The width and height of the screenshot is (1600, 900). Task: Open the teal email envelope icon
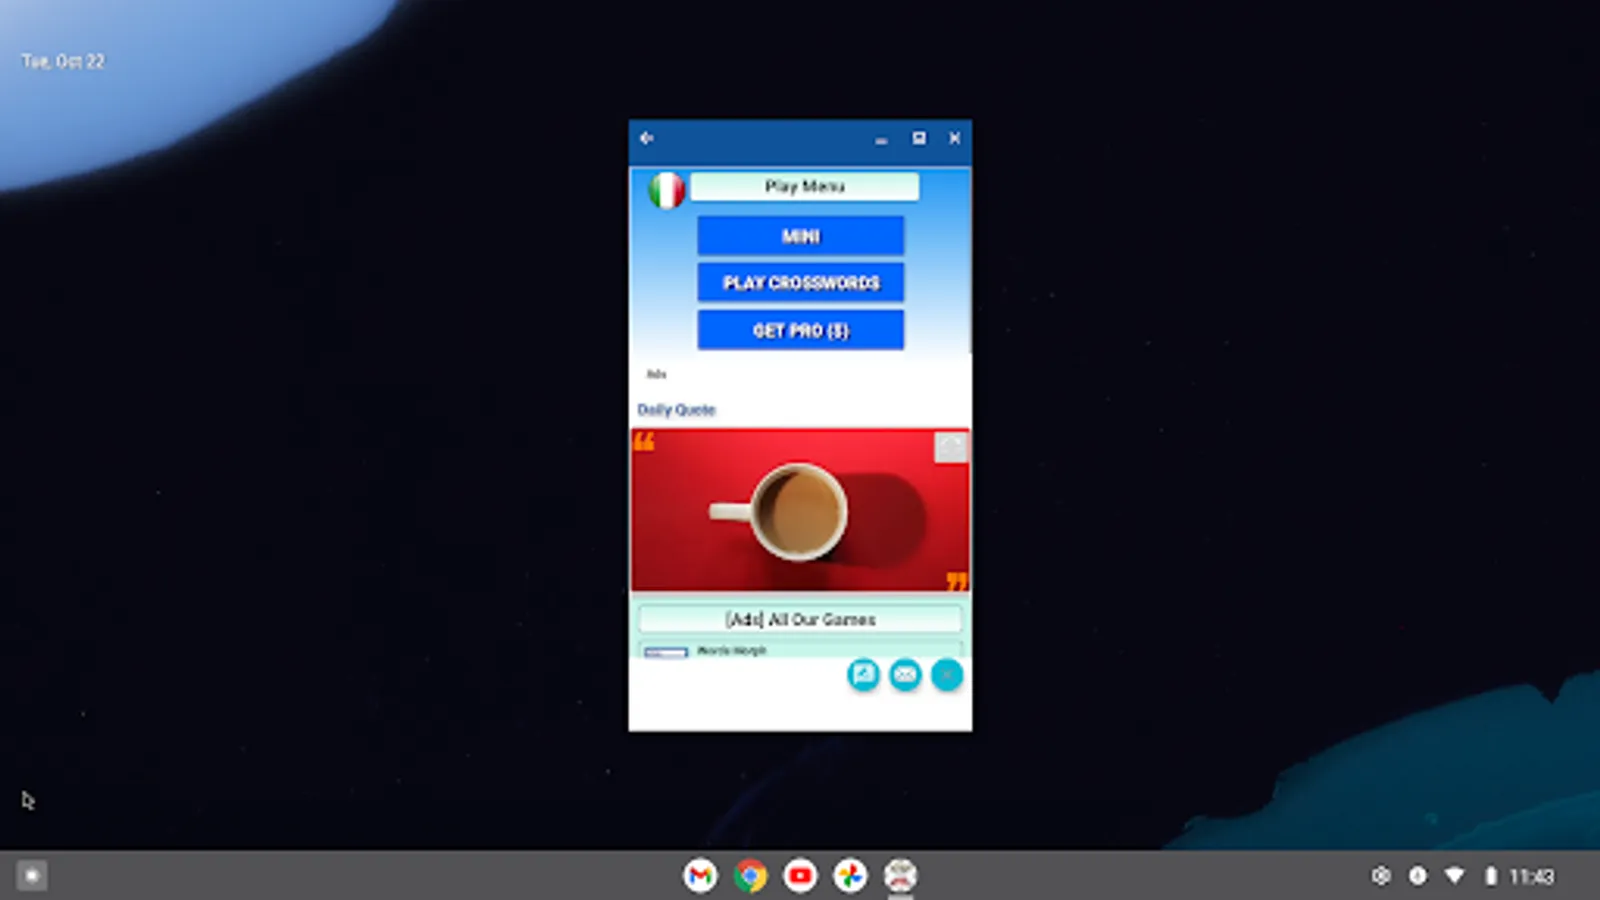[904, 675]
